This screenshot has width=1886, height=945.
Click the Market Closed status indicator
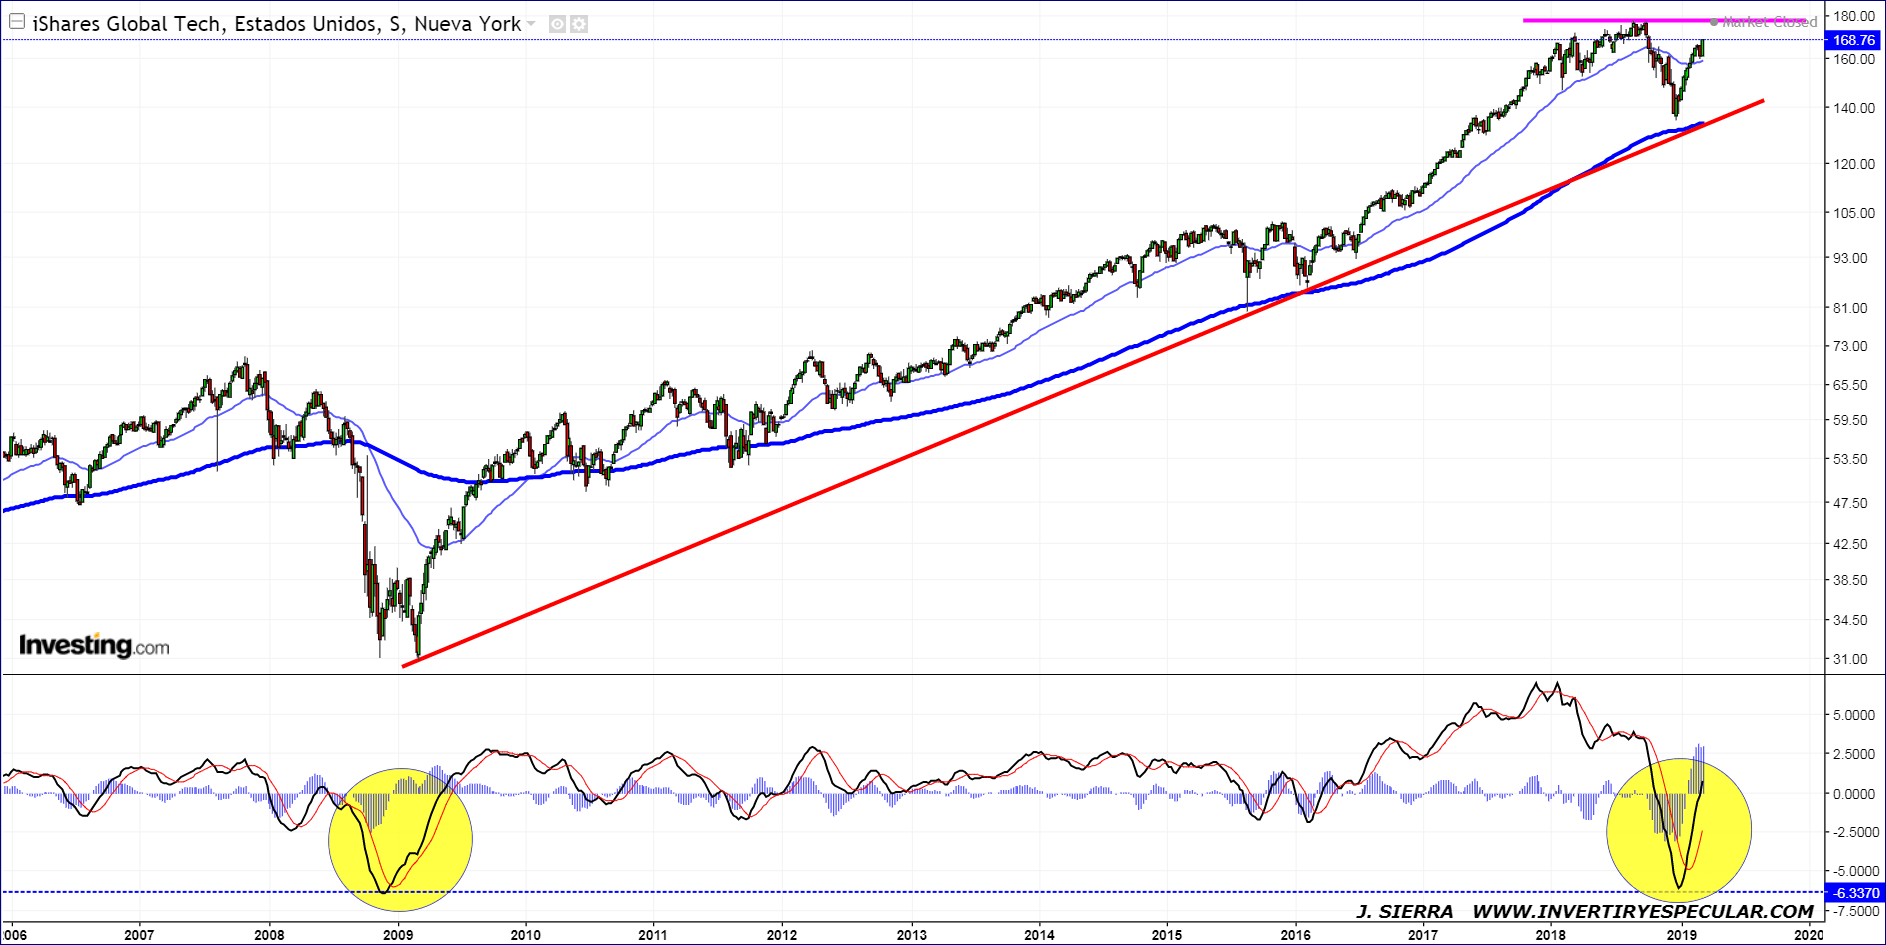[1767, 22]
